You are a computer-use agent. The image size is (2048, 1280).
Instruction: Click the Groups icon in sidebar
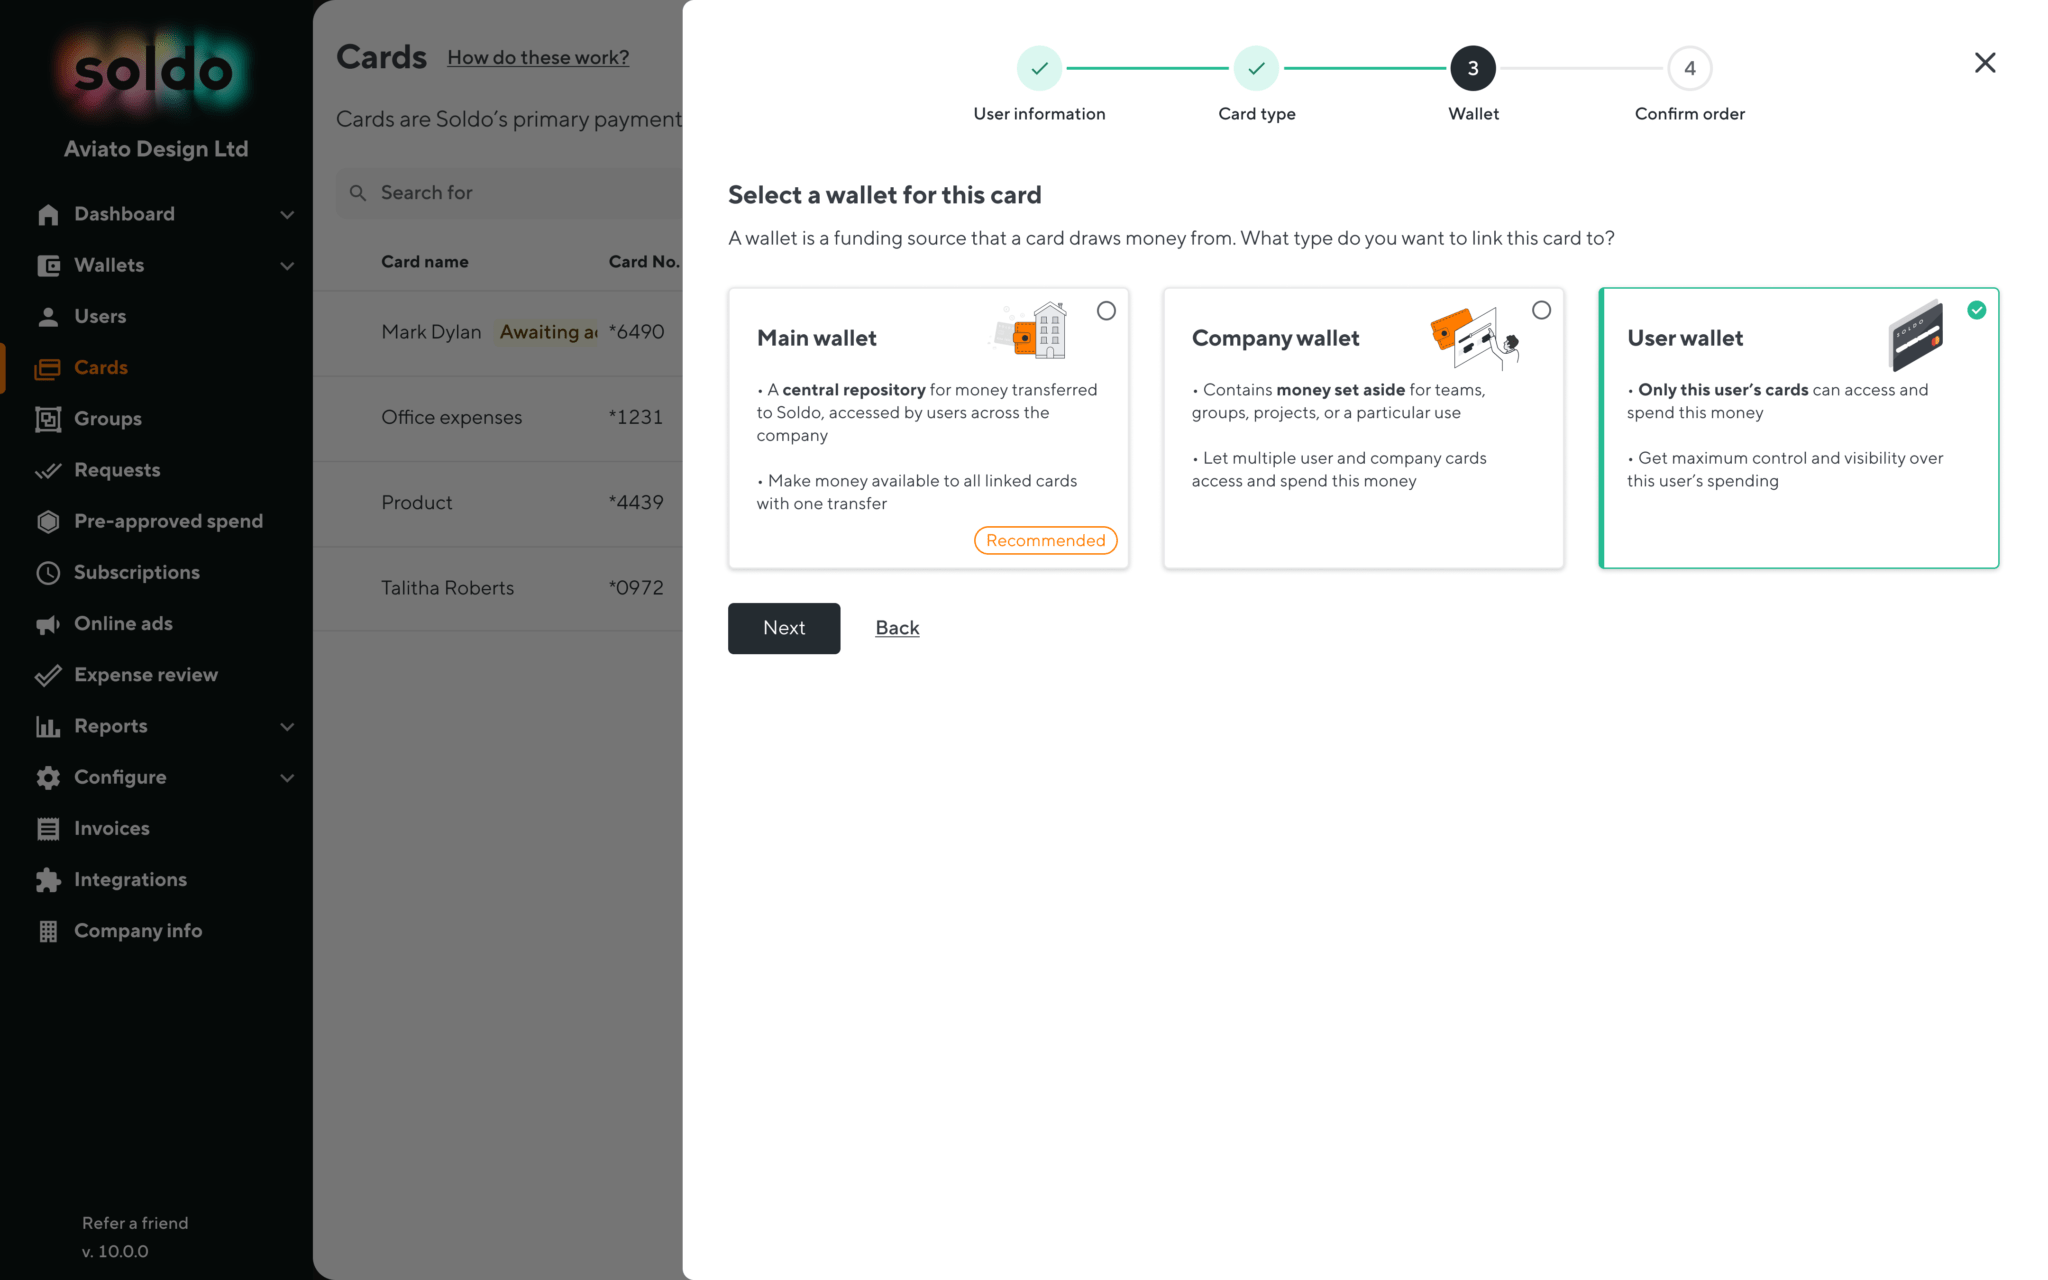coord(48,419)
